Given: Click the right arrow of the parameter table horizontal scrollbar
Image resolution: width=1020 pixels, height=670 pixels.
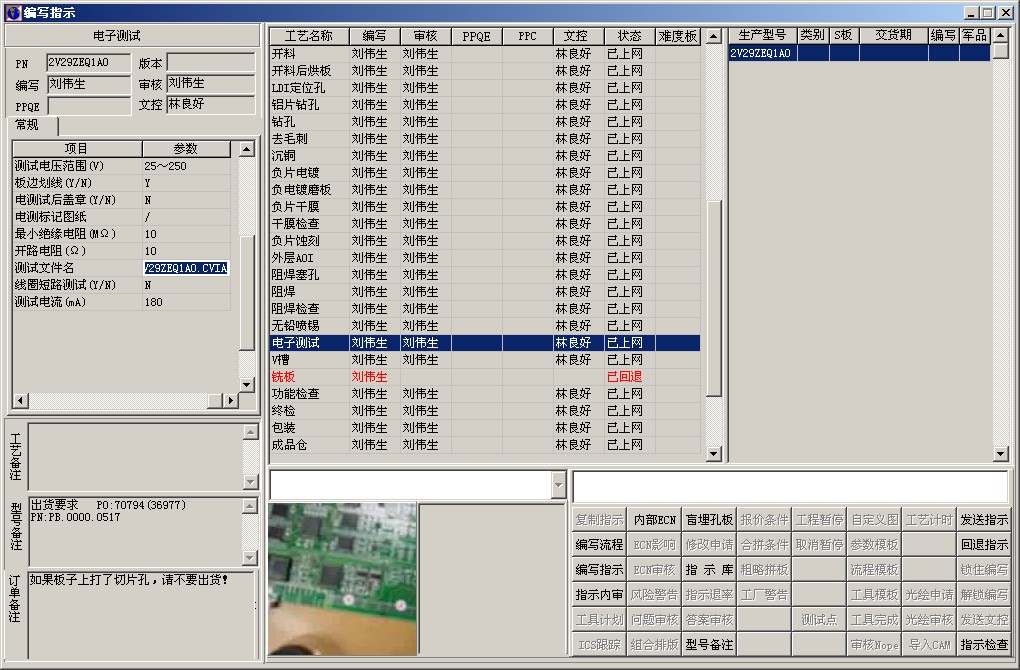Looking at the screenshot, I should tap(230, 401).
